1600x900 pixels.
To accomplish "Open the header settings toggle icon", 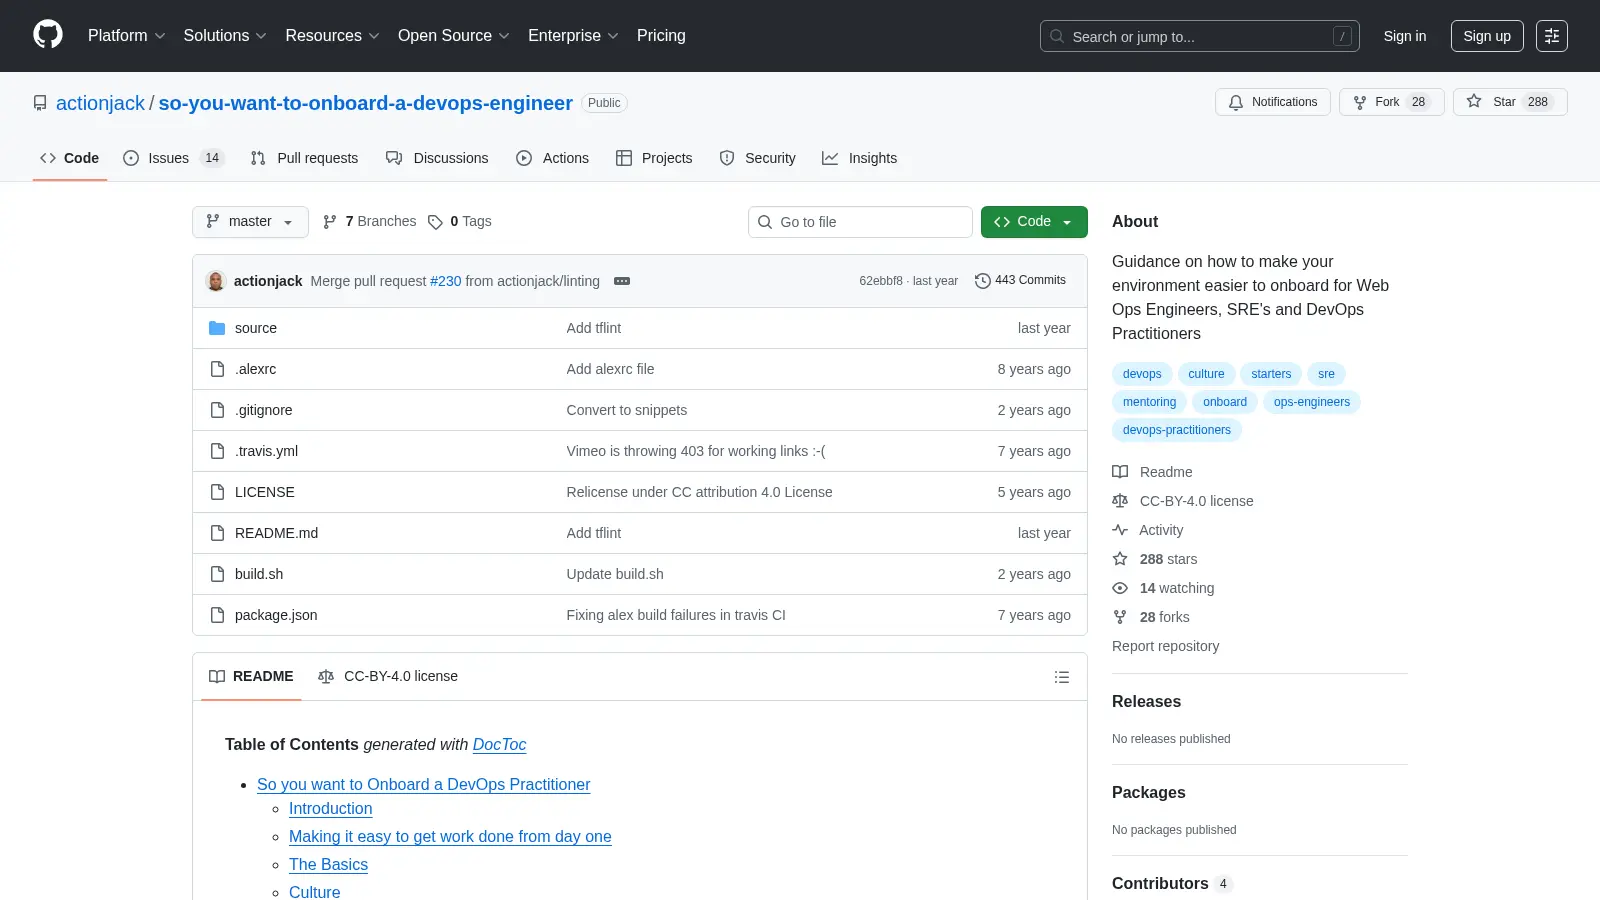I will pyautogui.click(x=1552, y=36).
